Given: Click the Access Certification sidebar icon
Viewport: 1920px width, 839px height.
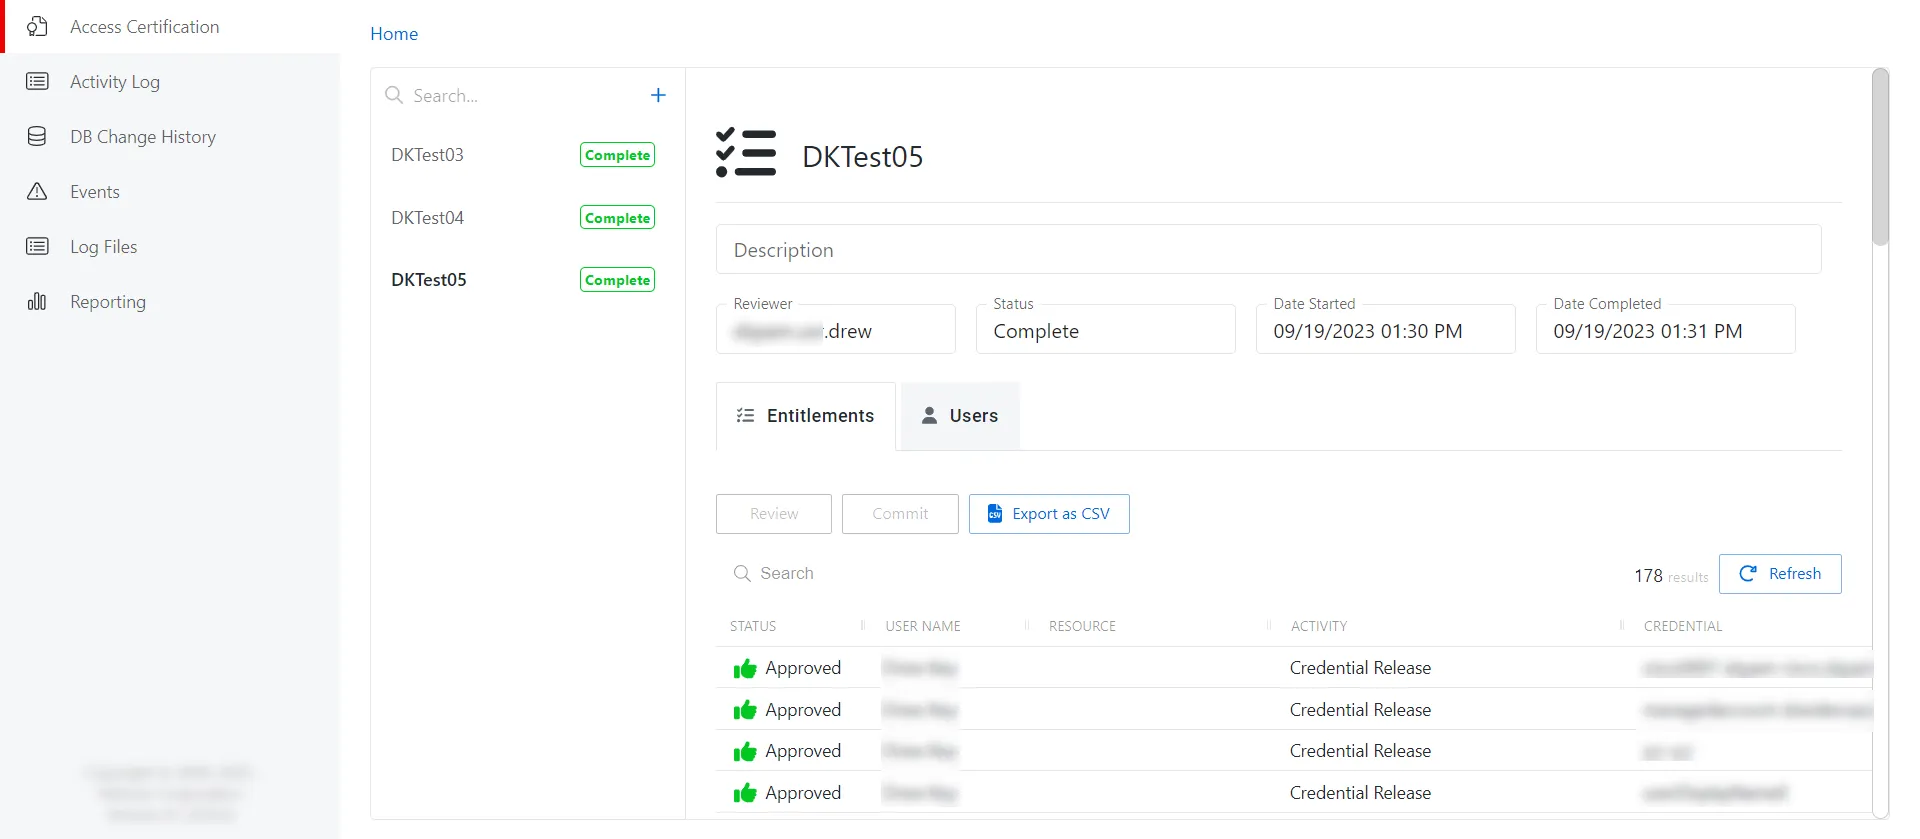Looking at the screenshot, I should click(x=37, y=27).
